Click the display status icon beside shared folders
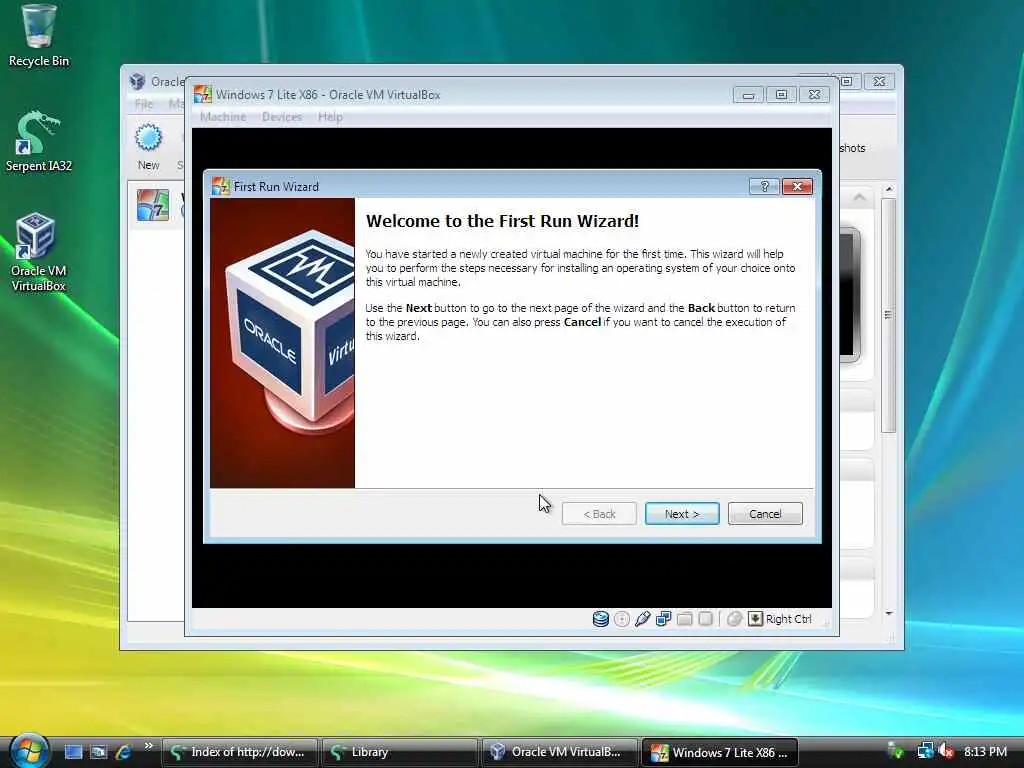The height and width of the screenshot is (768, 1024). (x=705, y=618)
